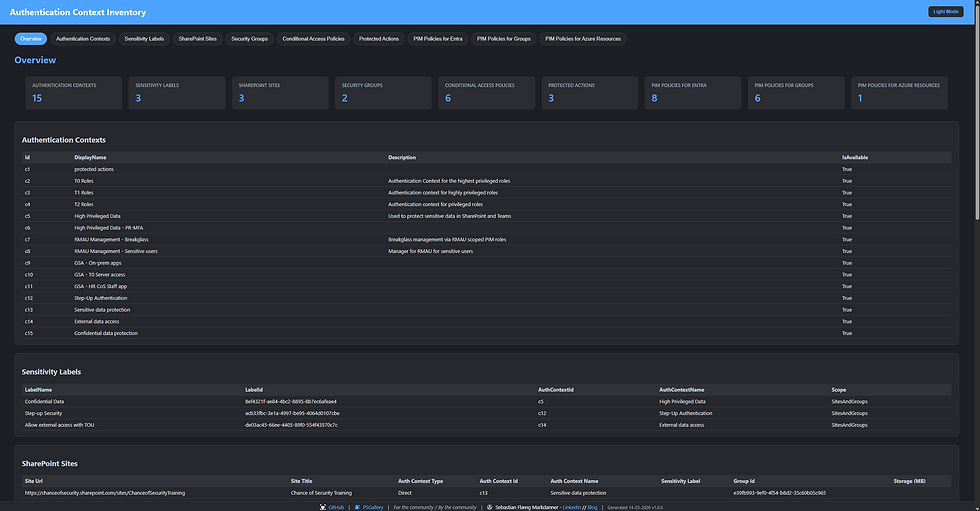
Task: Click 'RMAU Management - Sensitive users' cell
Action: click(116, 251)
